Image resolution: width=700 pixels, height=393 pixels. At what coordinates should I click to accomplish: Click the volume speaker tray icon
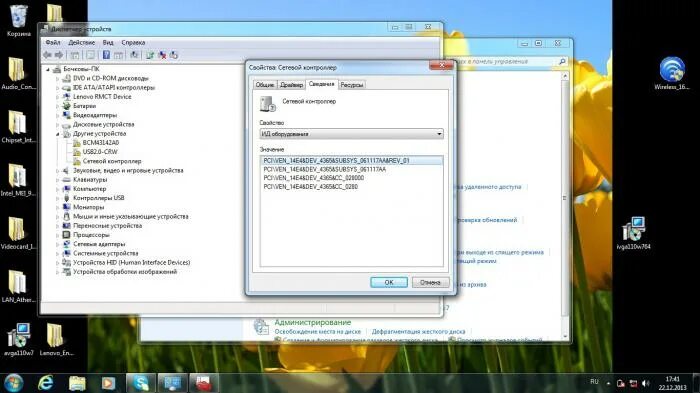(x=646, y=383)
